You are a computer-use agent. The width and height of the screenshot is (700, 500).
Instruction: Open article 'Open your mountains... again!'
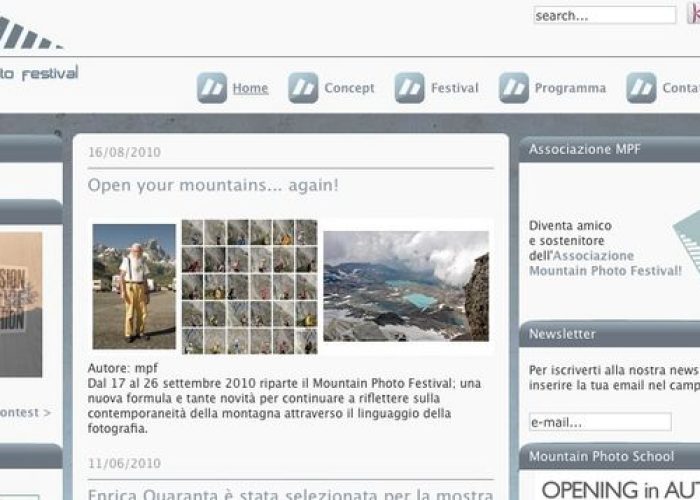click(213, 185)
